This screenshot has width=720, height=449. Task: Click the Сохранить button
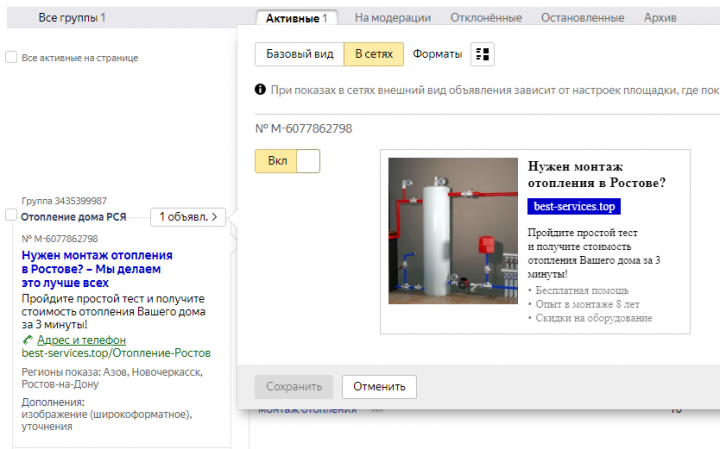294,387
